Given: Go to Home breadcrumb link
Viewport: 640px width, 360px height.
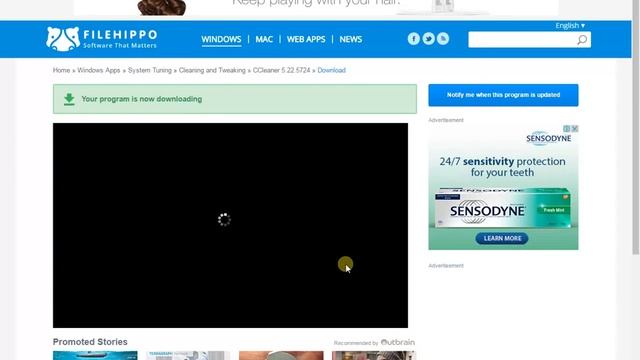Looking at the screenshot, I should [61, 70].
